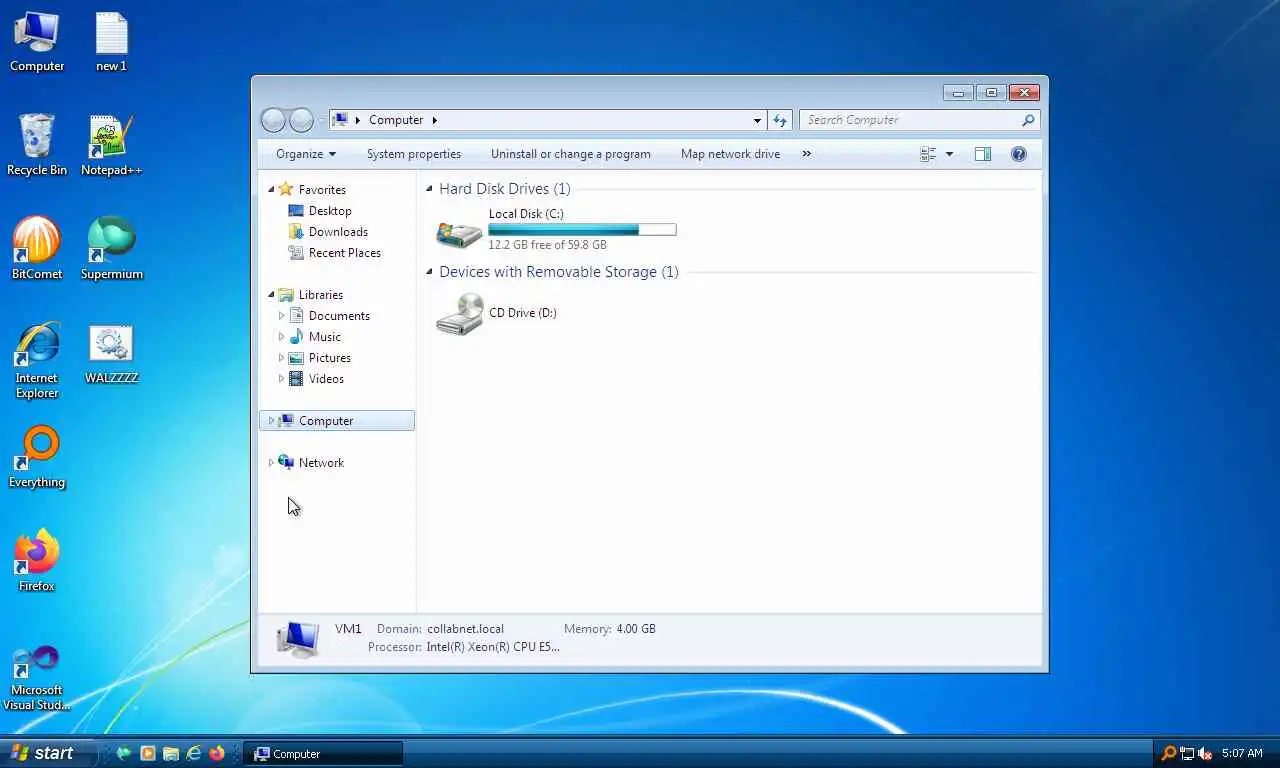1280x768 pixels.
Task: Click the muted volume tray icon
Action: coord(1205,754)
